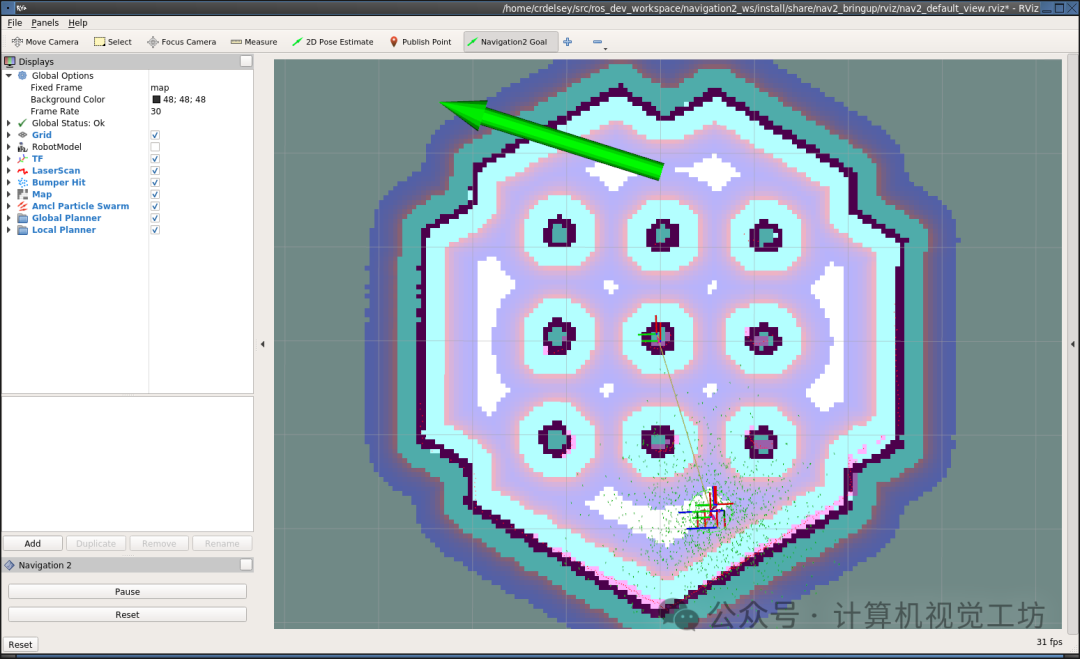The height and width of the screenshot is (659, 1080).
Task: Click the RobotModel display icon
Action: tap(23, 147)
